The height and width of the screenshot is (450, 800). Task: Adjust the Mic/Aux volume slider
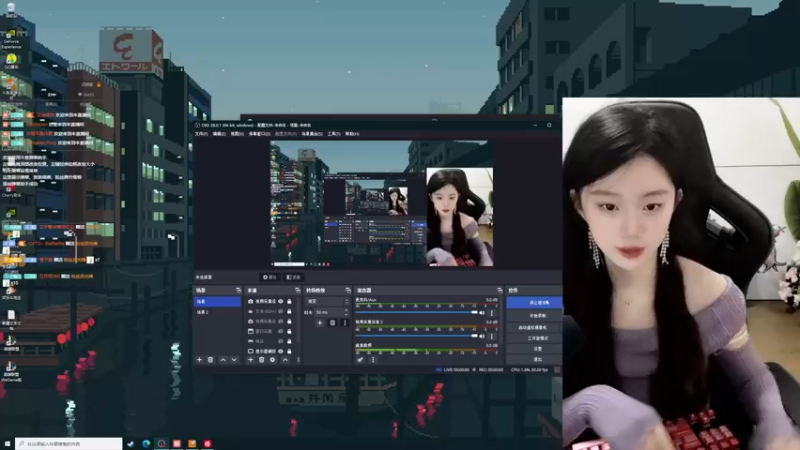(x=416, y=312)
